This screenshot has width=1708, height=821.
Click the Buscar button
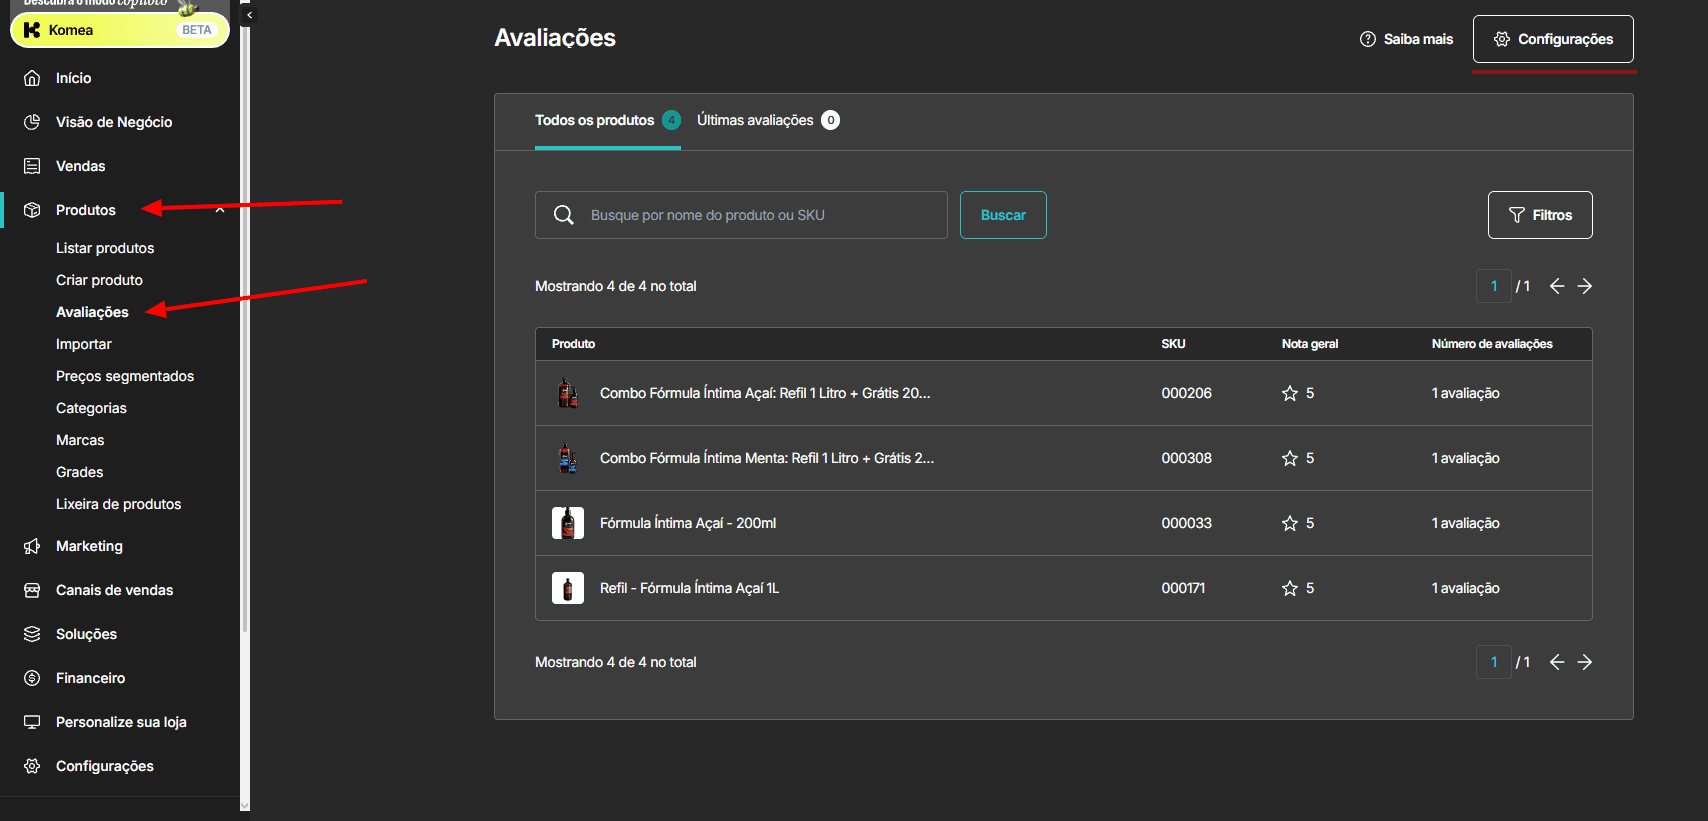point(1003,215)
